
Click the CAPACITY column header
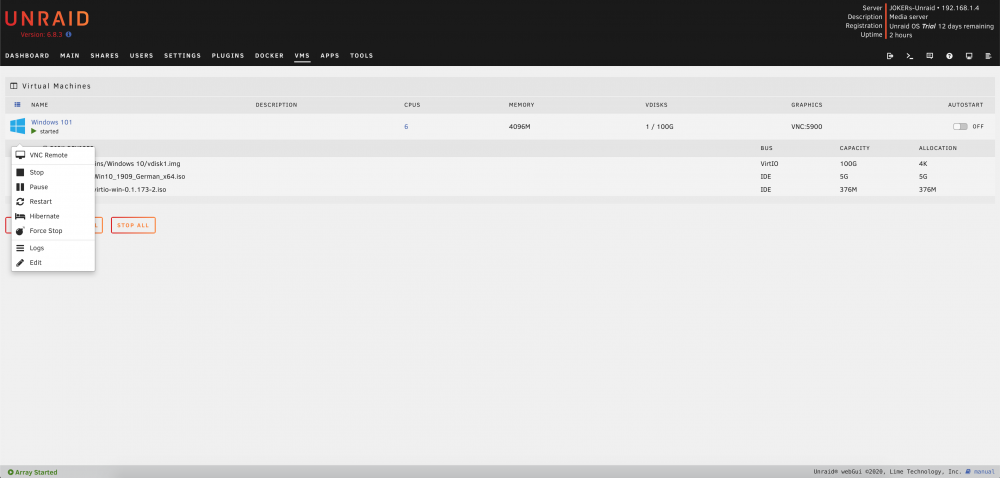pos(855,148)
